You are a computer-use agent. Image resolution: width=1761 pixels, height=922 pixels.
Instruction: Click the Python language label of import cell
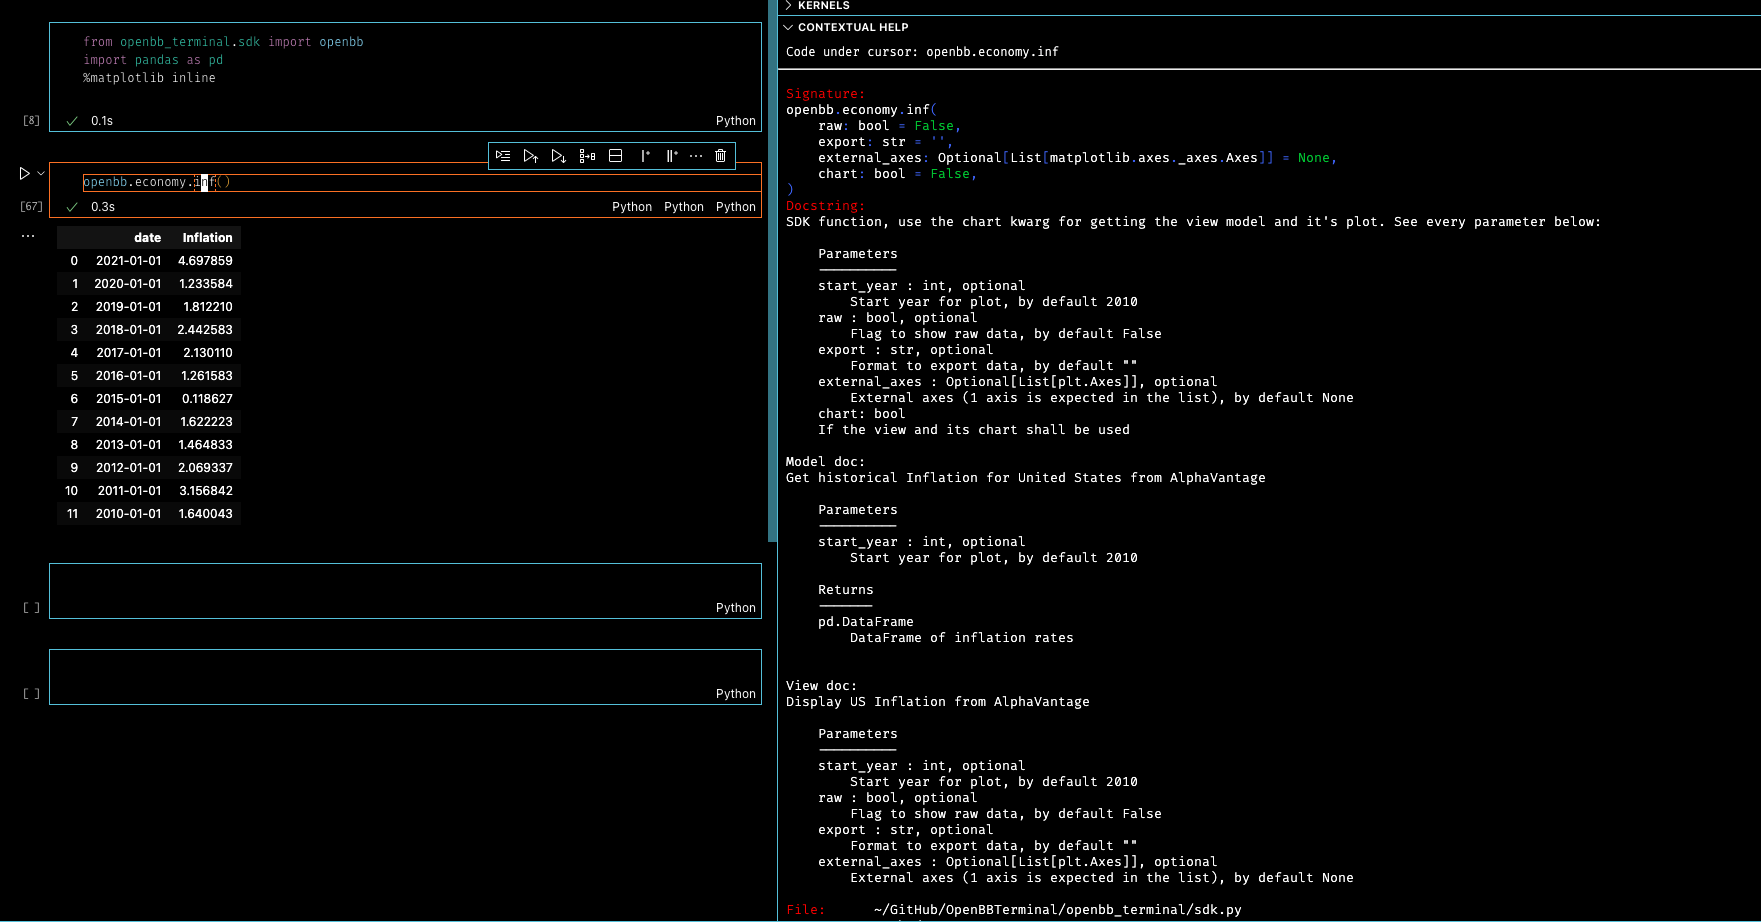pos(736,121)
